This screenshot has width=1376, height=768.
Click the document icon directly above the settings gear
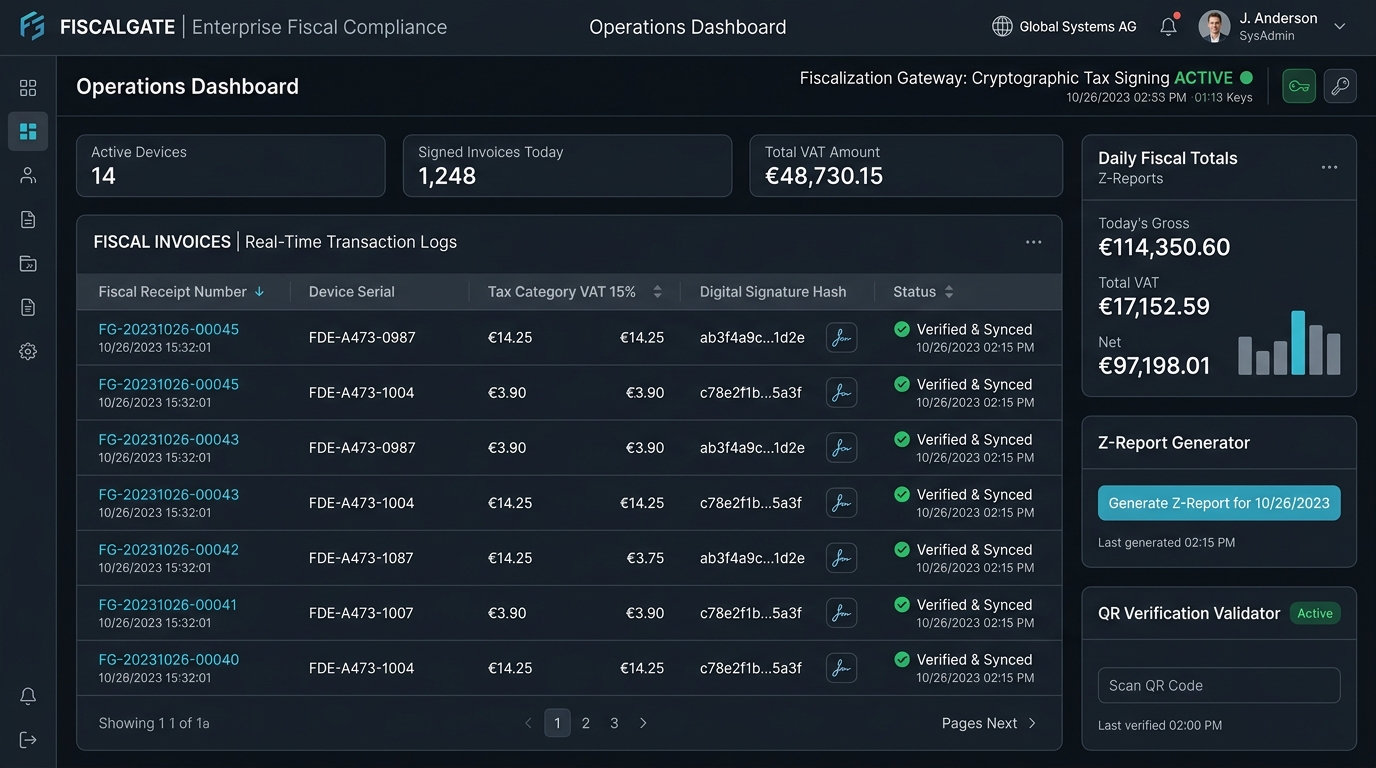28,308
